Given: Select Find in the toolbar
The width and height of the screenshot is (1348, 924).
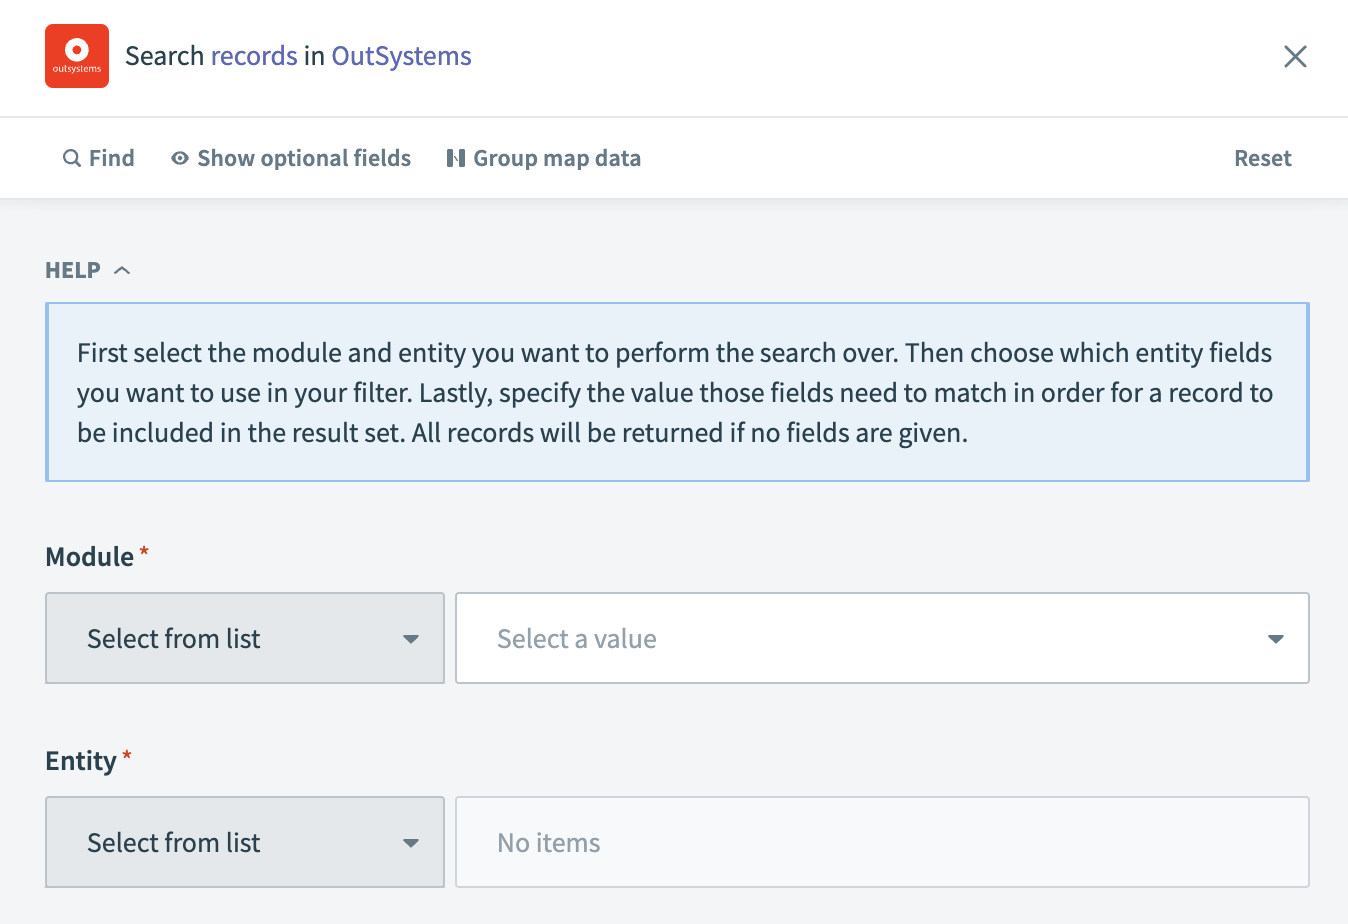Looking at the screenshot, I should [99, 158].
